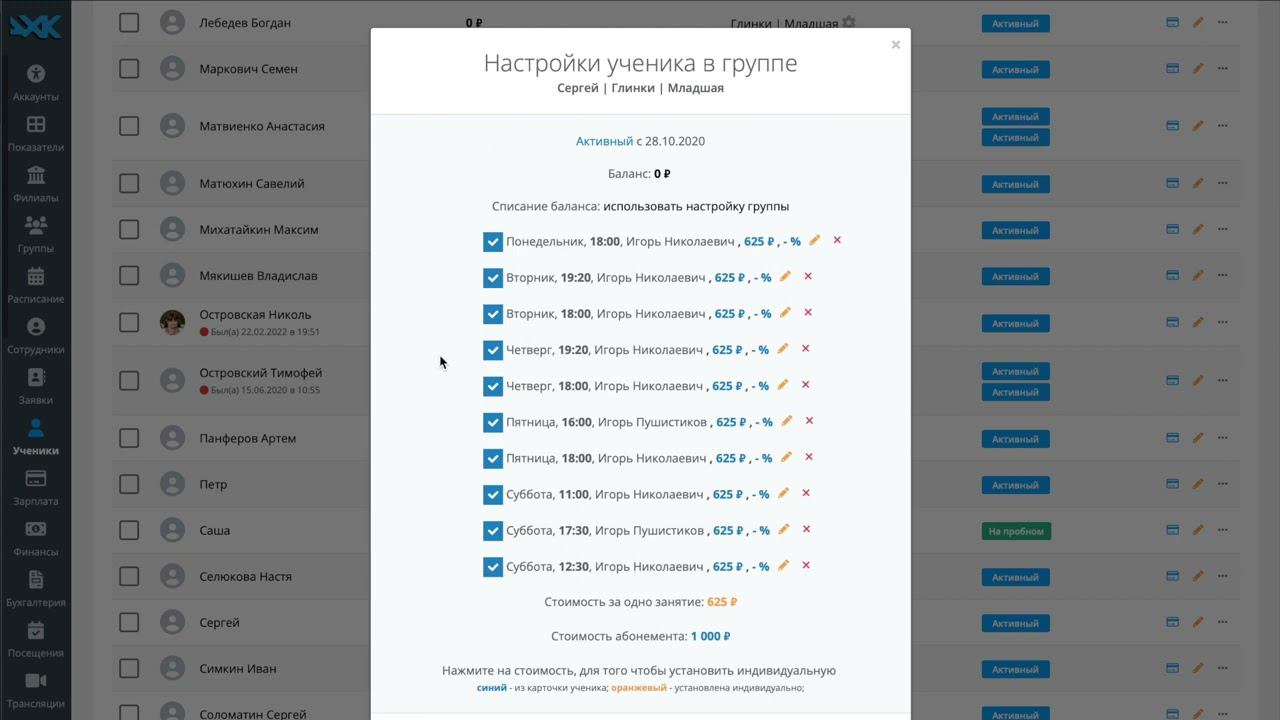The width and height of the screenshot is (1280, 720).
Task: Toggle the Четверг 19:20 checkbox
Action: pyautogui.click(x=492, y=350)
